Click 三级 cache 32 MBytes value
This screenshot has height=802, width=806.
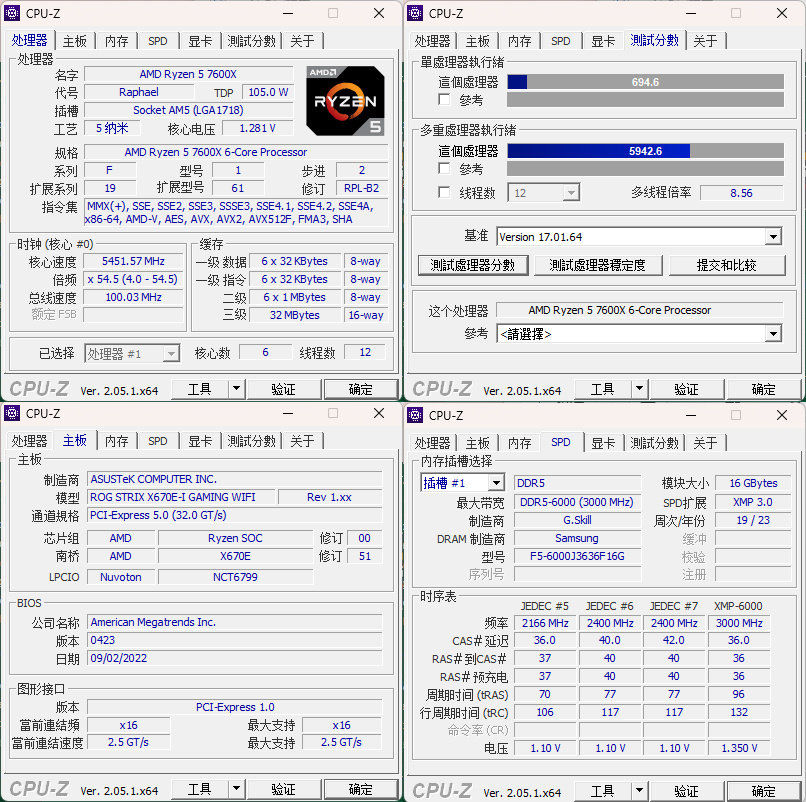(x=295, y=315)
